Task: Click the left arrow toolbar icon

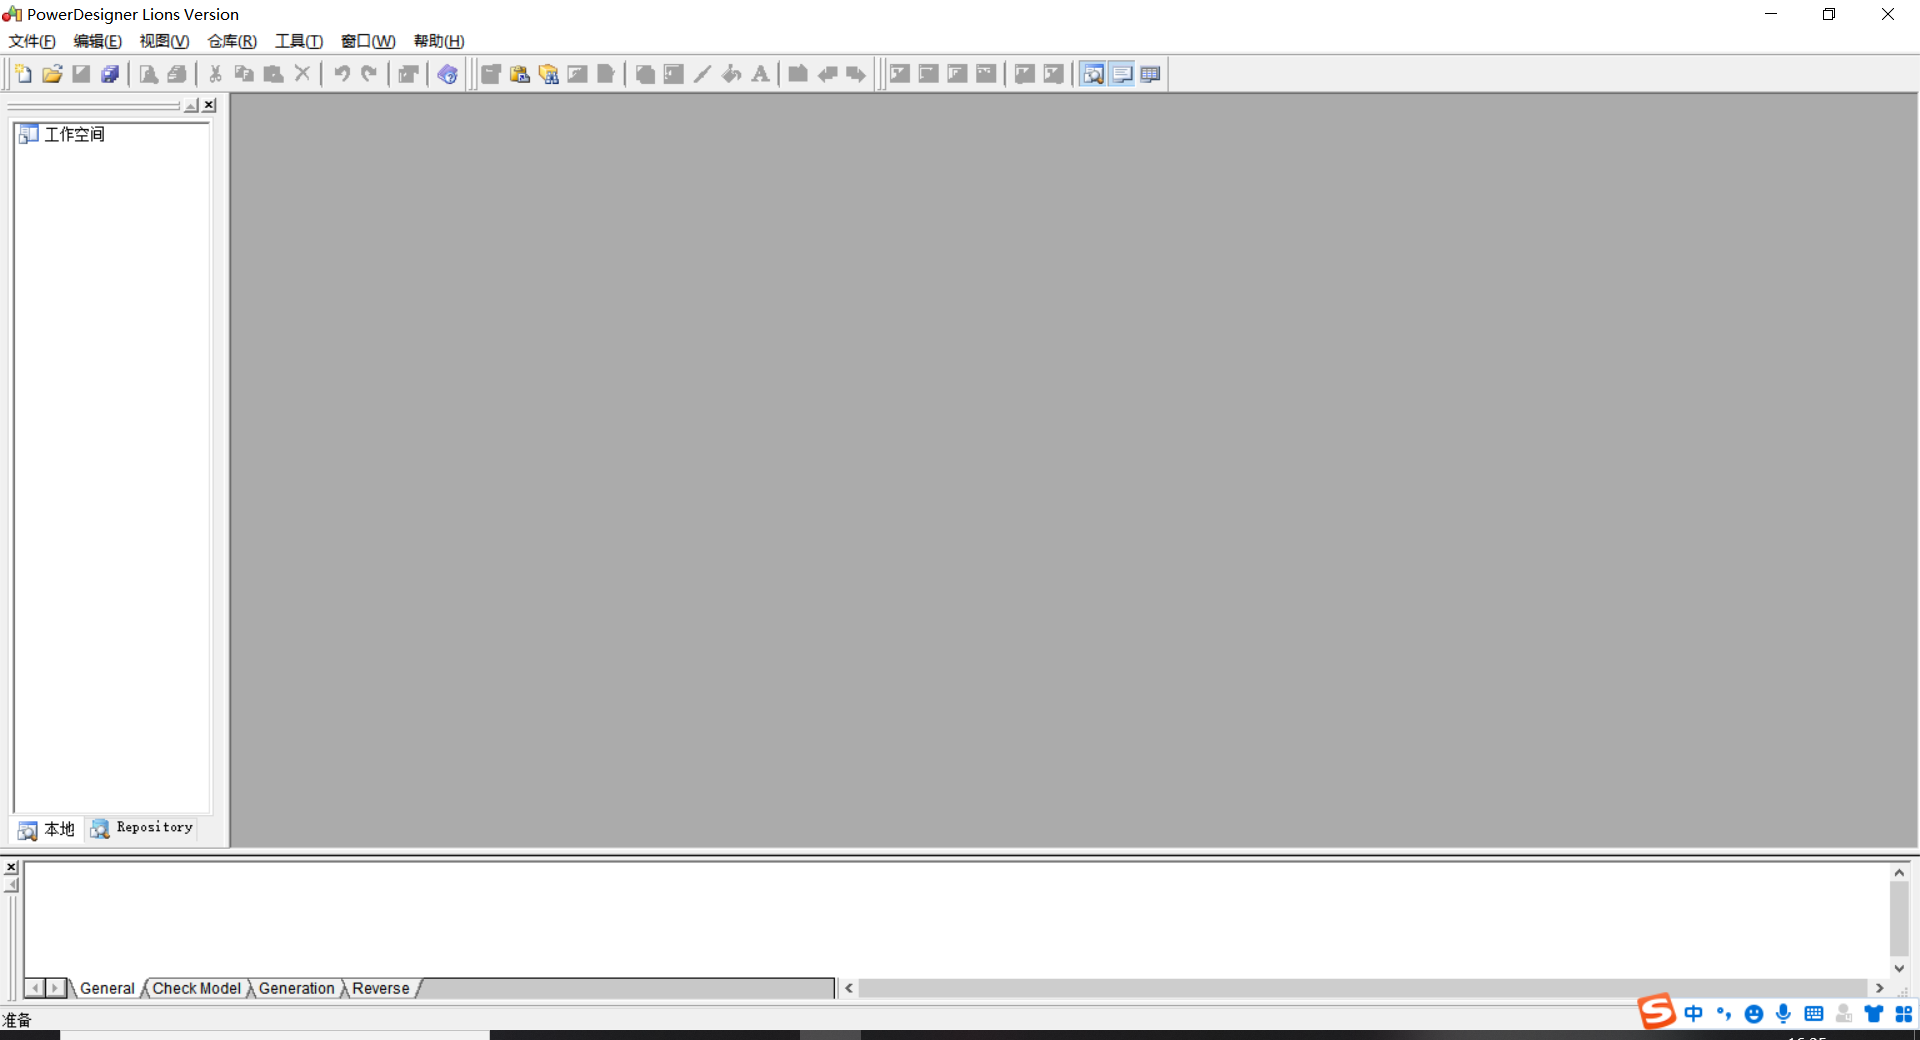Action: coord(827,74)
